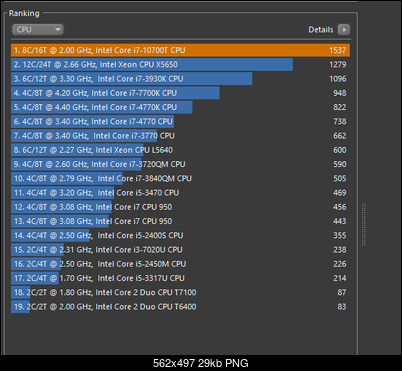402x371 pixels.
Task: Click the score value 355
Action: point(340,236)
